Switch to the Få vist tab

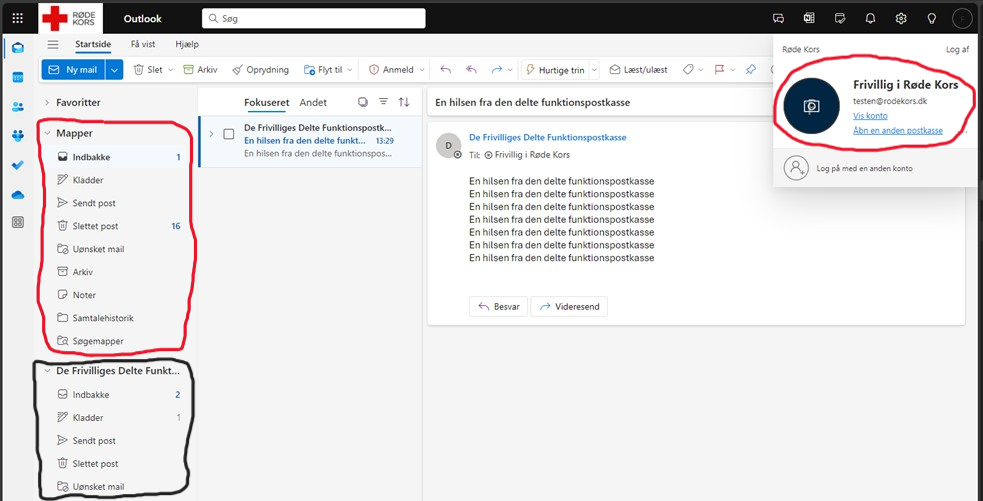[143, 45]
